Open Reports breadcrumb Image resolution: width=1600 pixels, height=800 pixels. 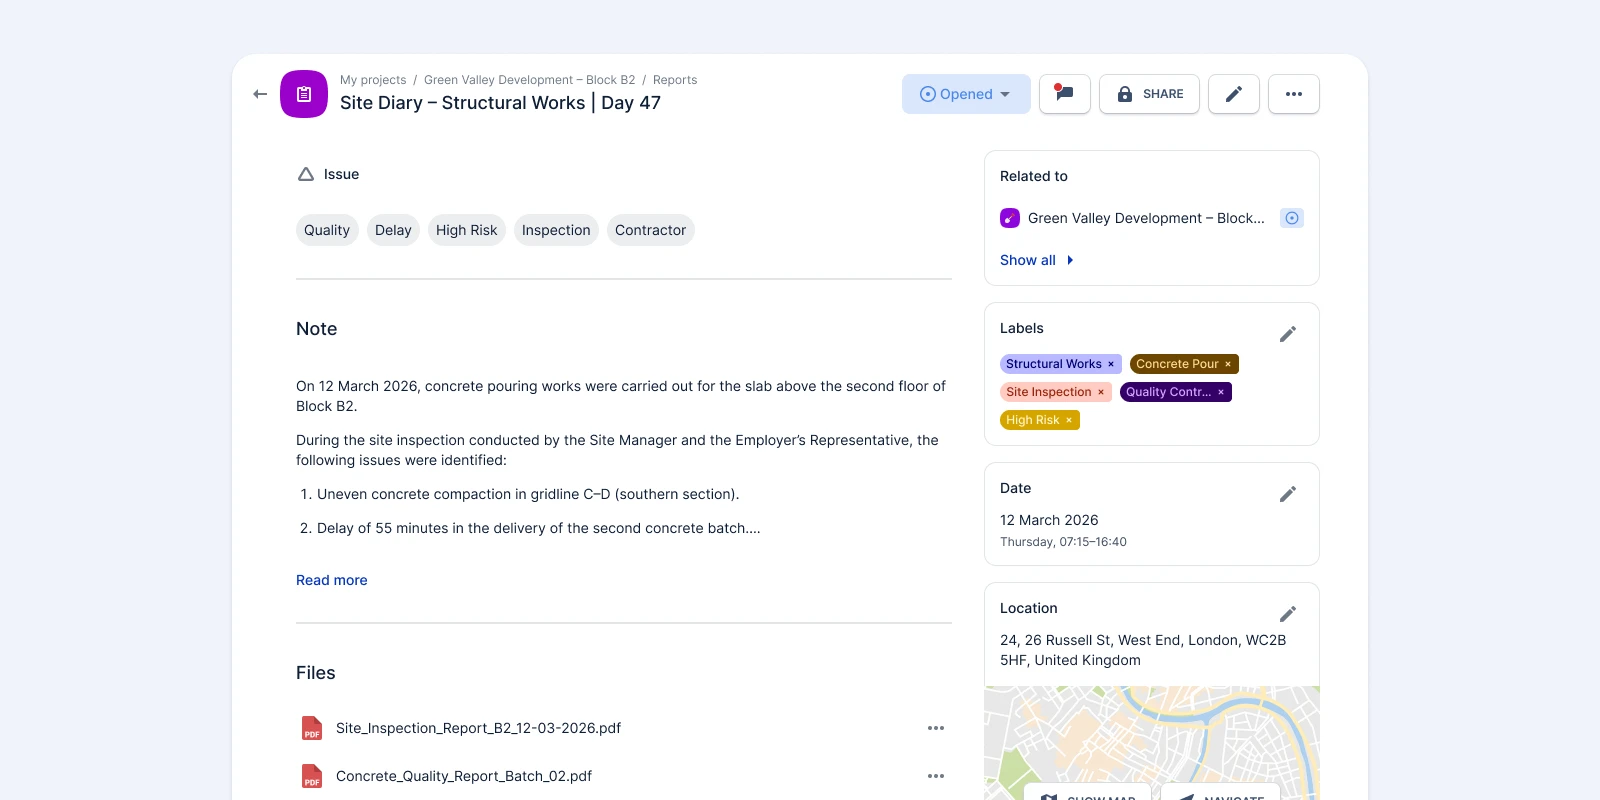coord(675,80)
